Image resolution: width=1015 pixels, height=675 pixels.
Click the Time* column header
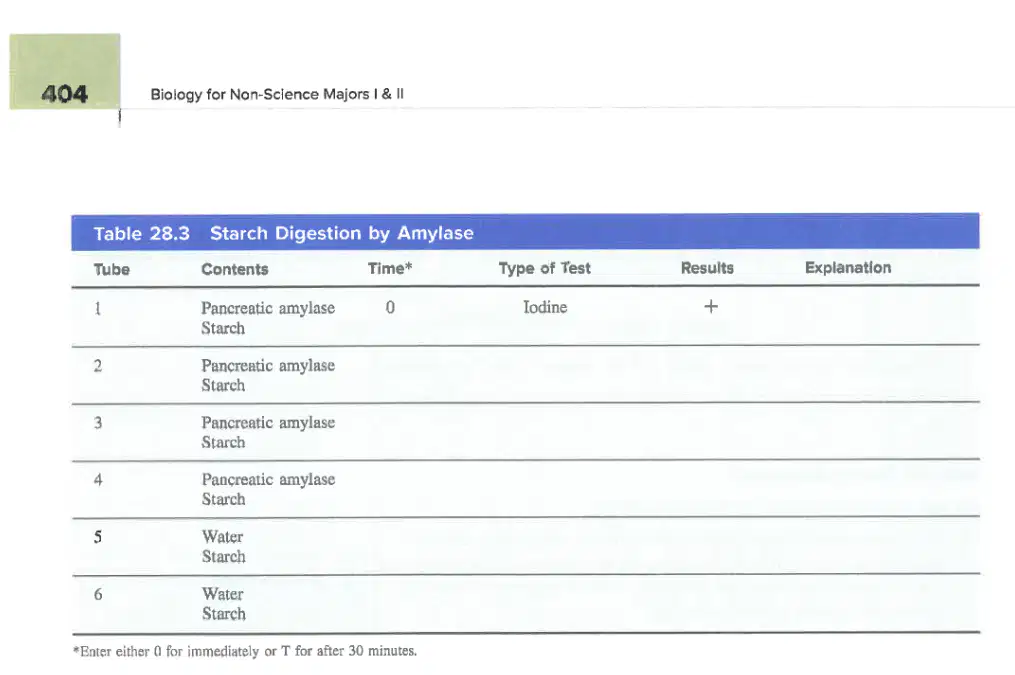[x=390, y=269]
